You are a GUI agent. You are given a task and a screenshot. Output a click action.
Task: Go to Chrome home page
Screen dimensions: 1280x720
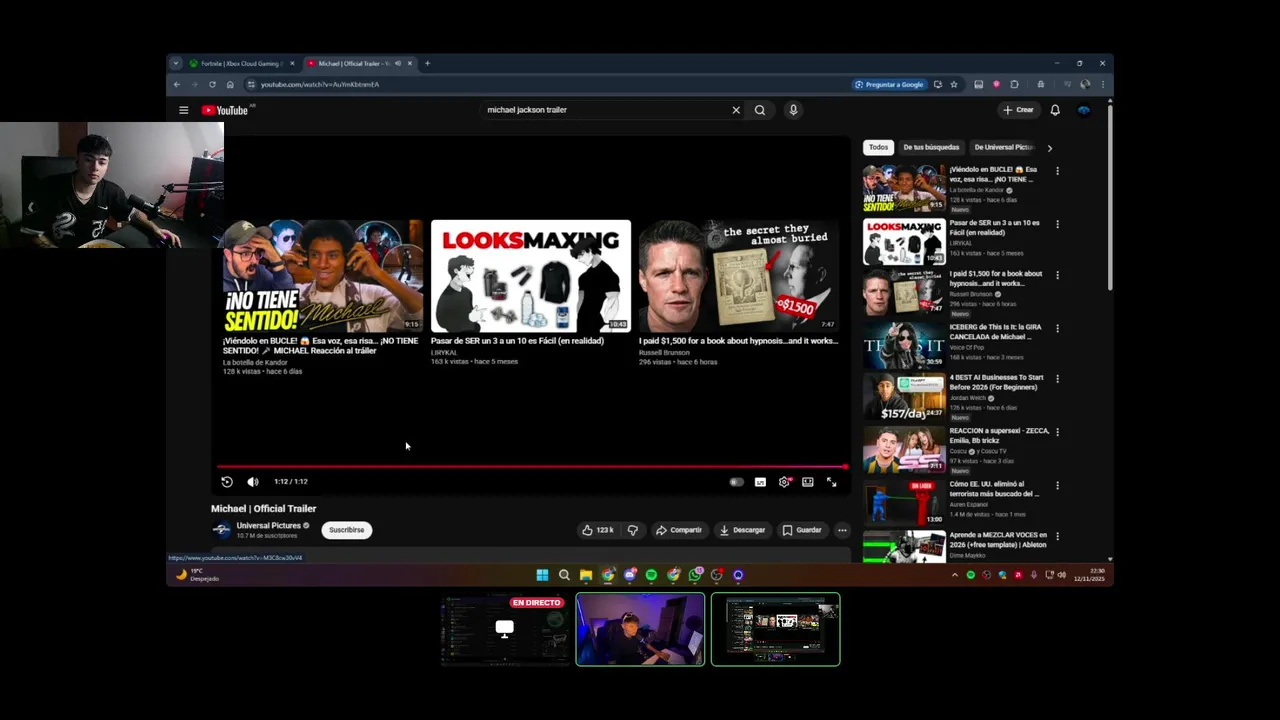230,85
